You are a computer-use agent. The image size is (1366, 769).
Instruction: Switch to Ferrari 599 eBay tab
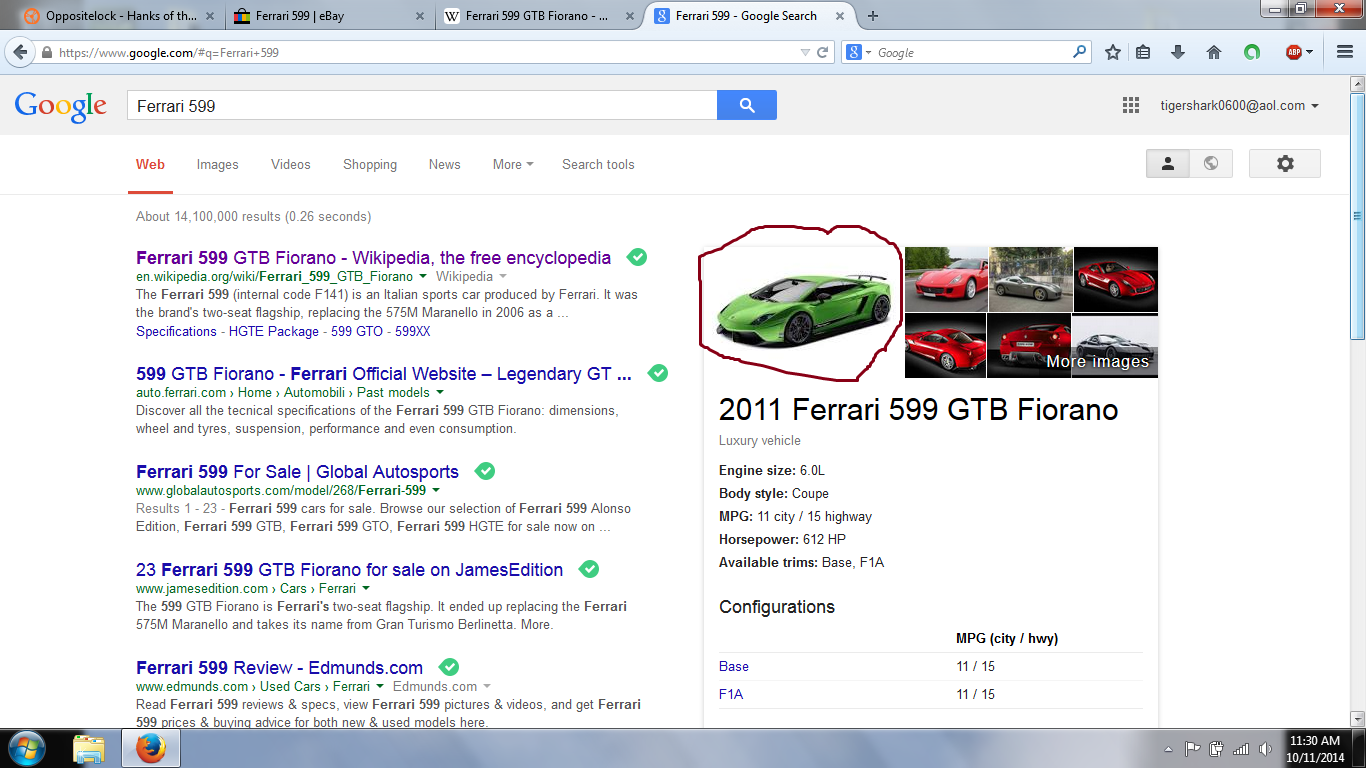(328, 16)
